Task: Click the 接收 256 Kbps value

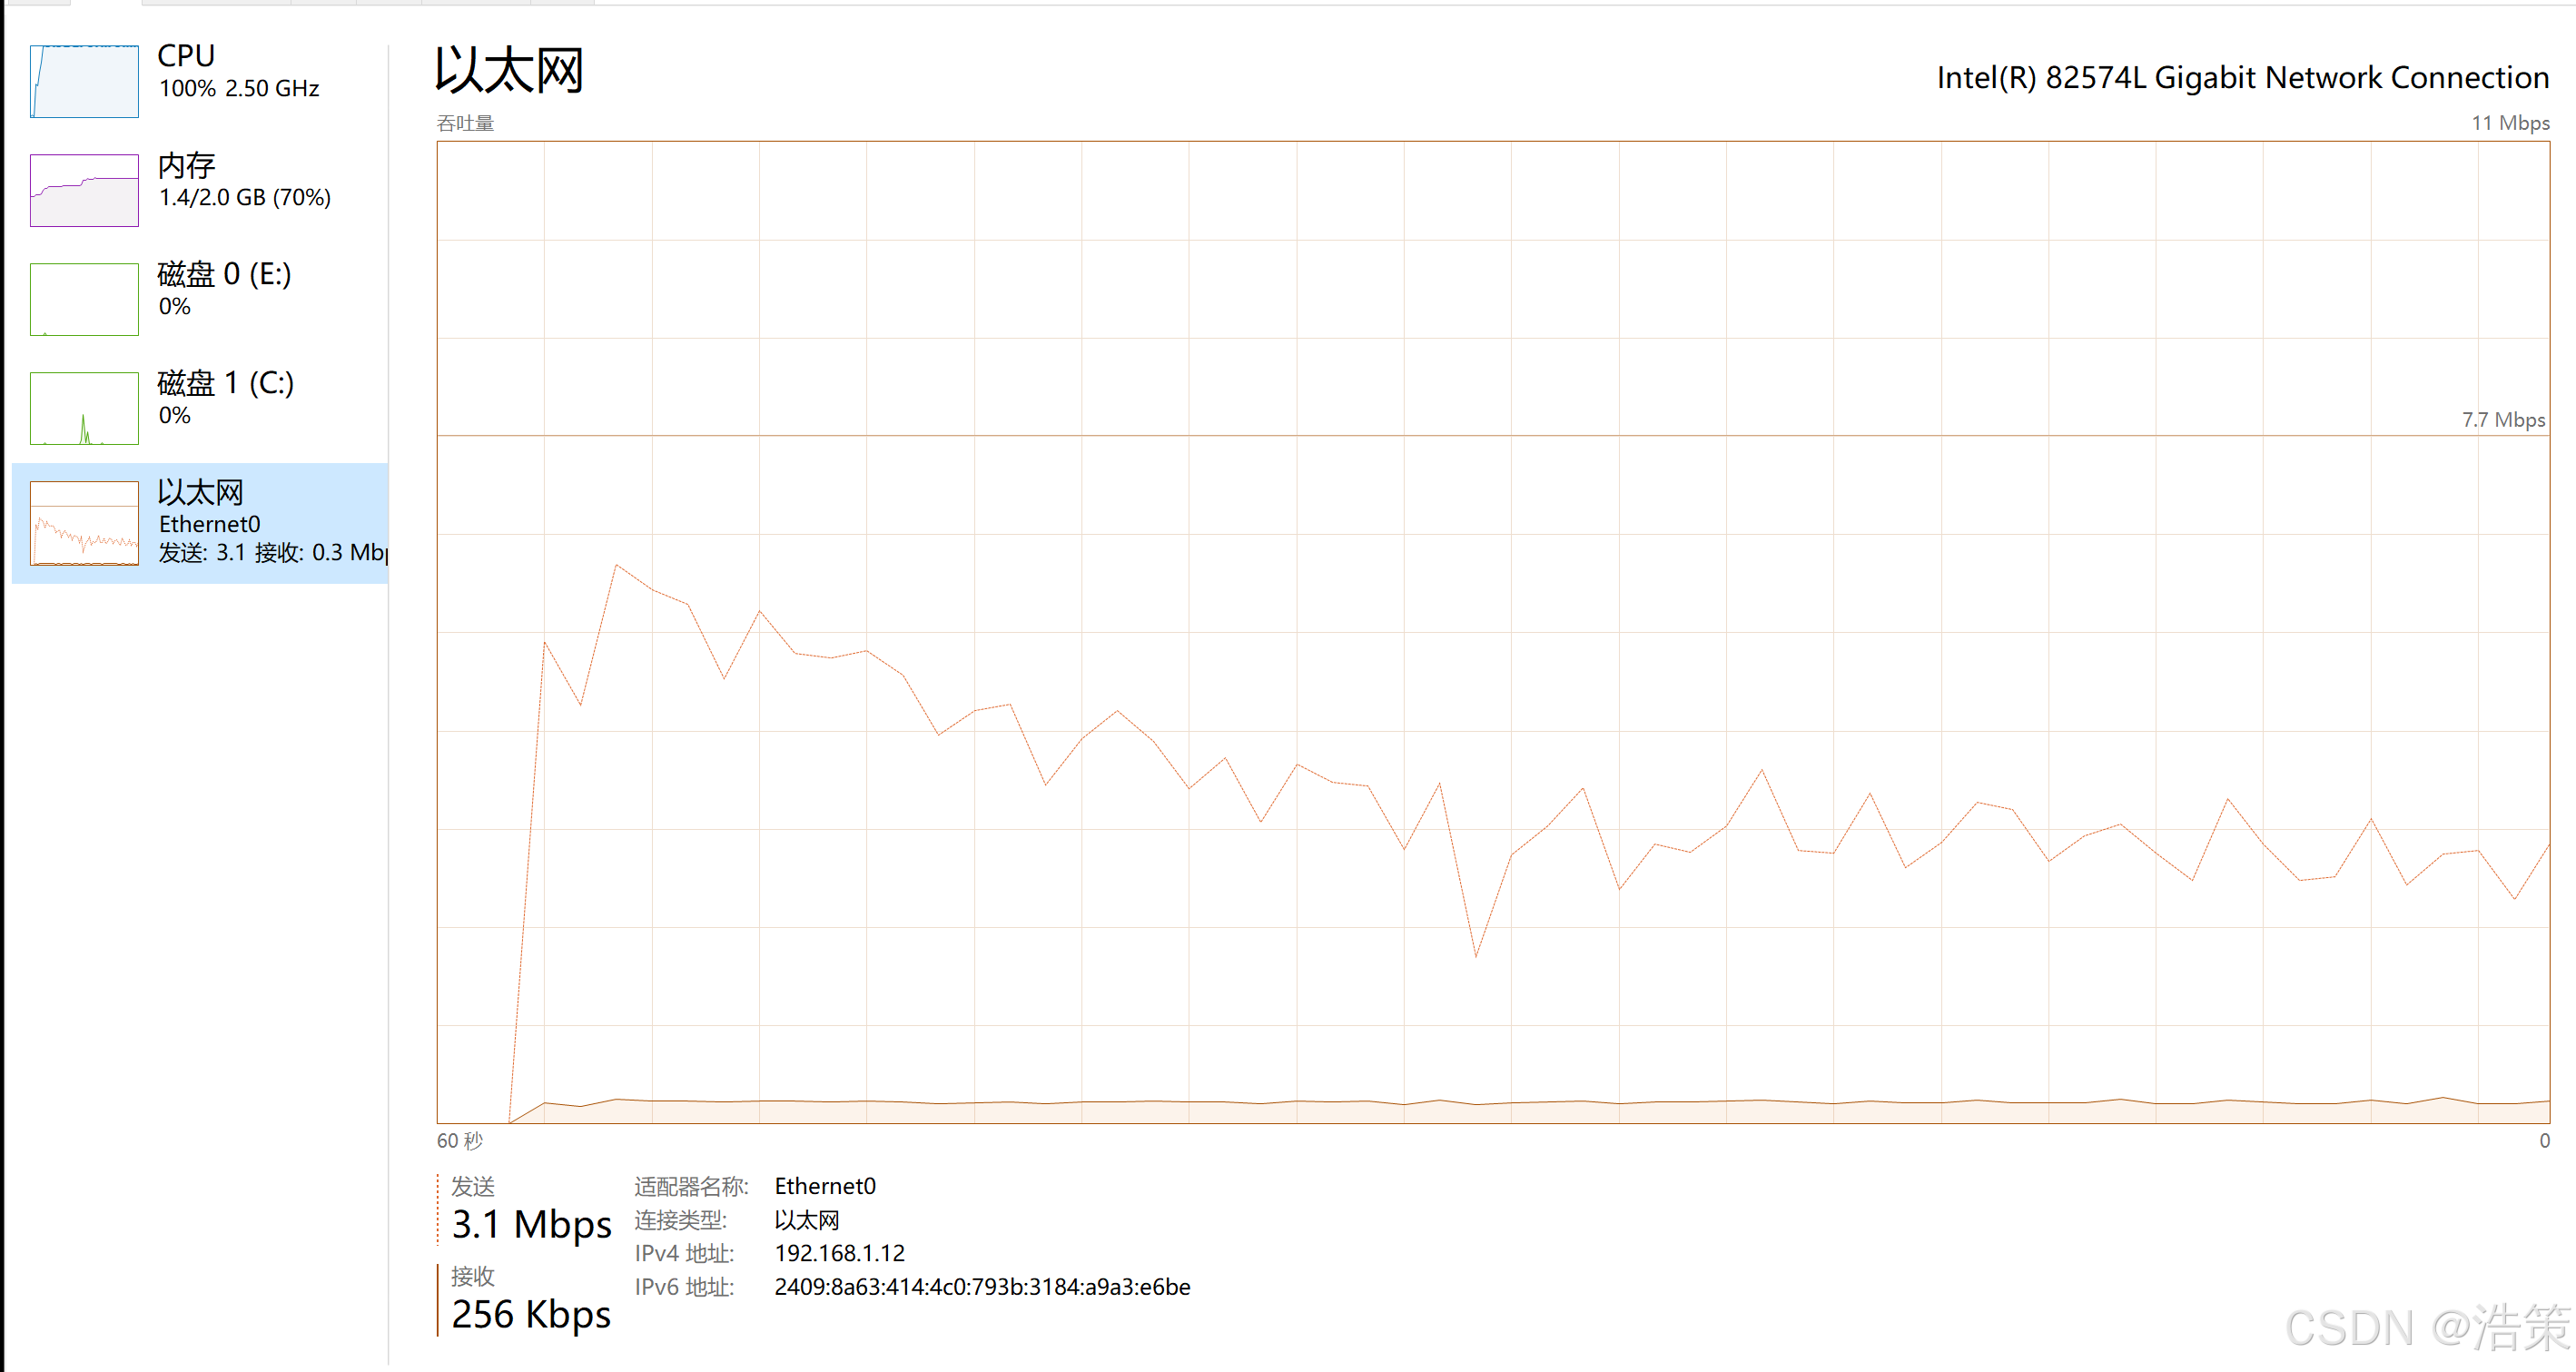Action: tap(530, 1315)
